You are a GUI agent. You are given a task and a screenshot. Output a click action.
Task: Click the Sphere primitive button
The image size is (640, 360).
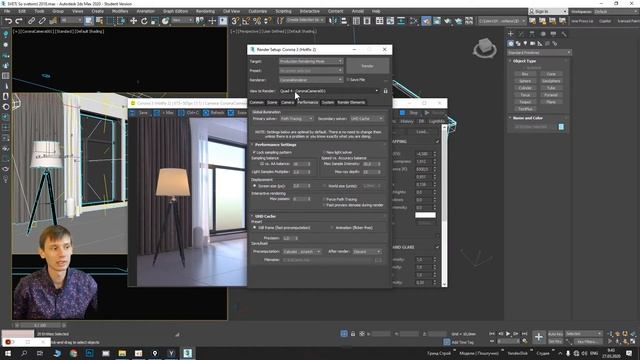525,81
